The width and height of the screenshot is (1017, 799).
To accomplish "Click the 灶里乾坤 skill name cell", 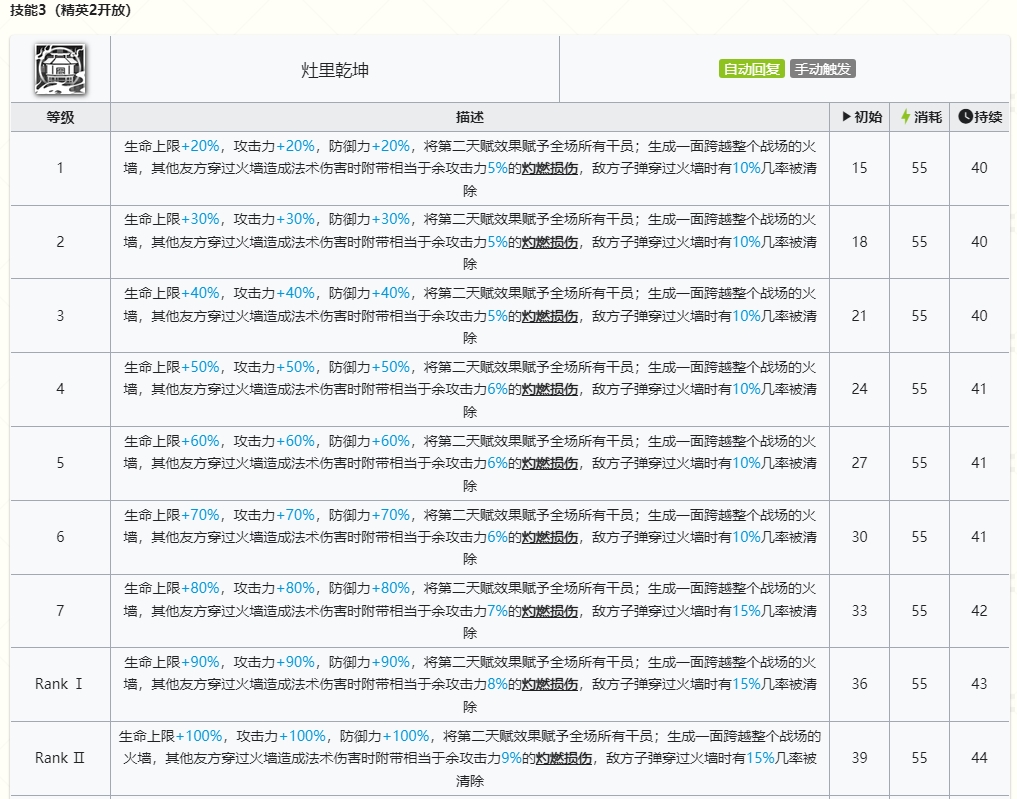I will (334, 70).
